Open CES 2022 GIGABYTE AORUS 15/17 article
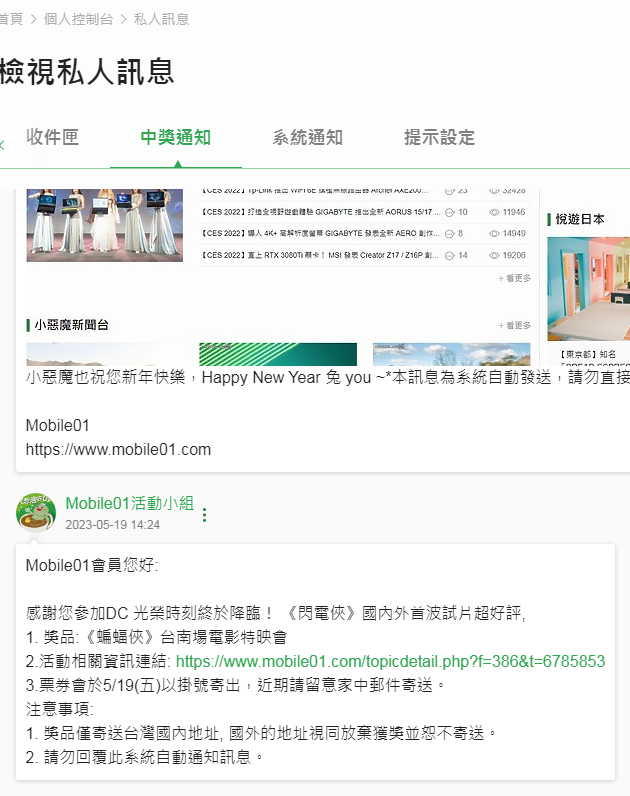 321,212
